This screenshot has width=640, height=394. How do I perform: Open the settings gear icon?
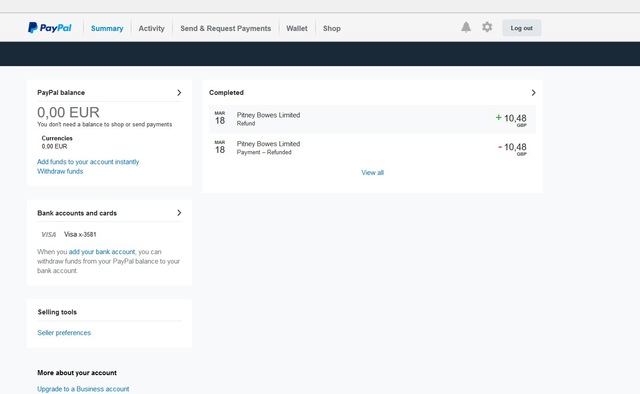(x=487, y=27)
